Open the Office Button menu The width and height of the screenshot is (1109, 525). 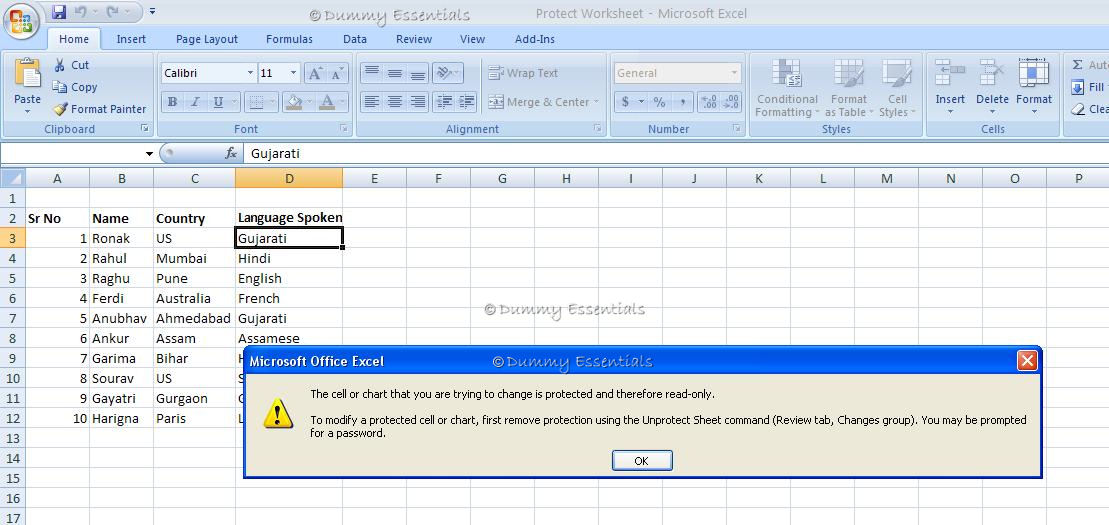tap(22, 20)
